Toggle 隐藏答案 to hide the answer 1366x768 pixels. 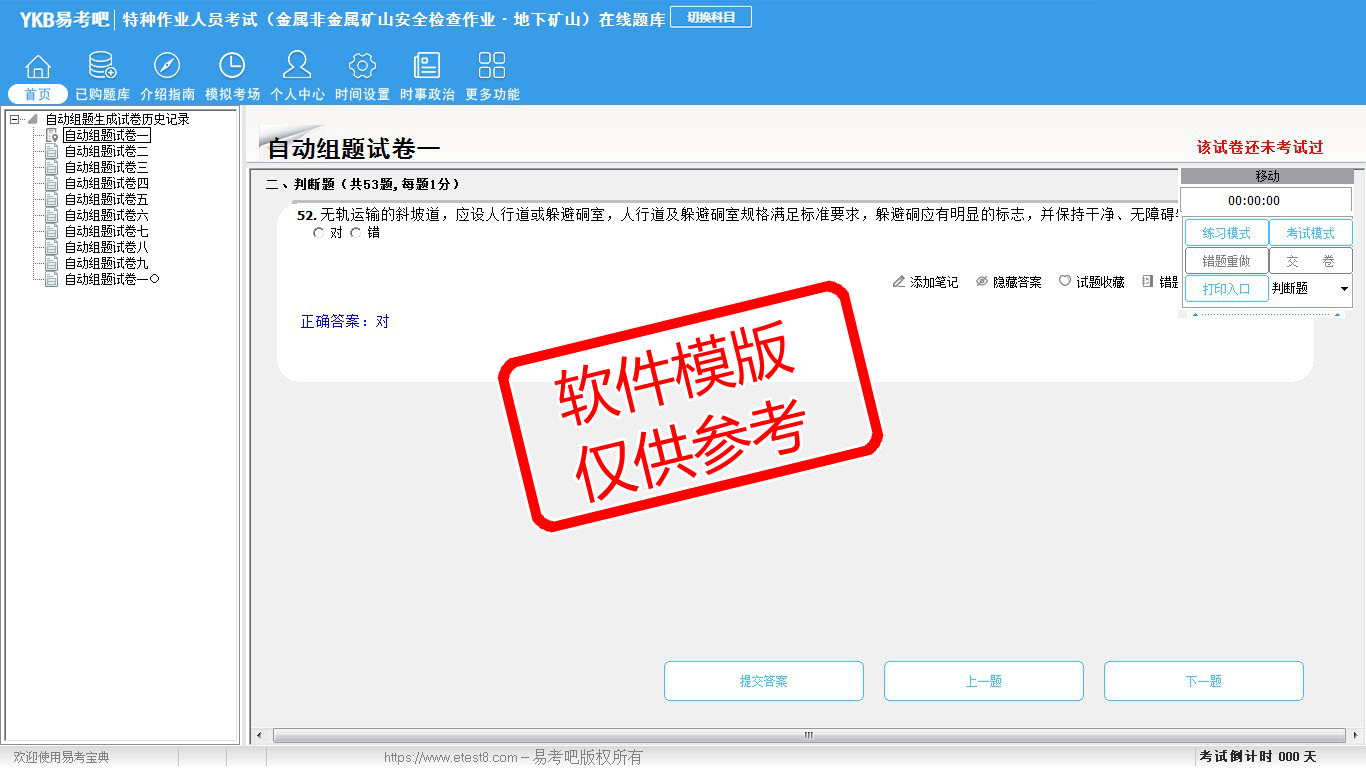click(1008, 283)
